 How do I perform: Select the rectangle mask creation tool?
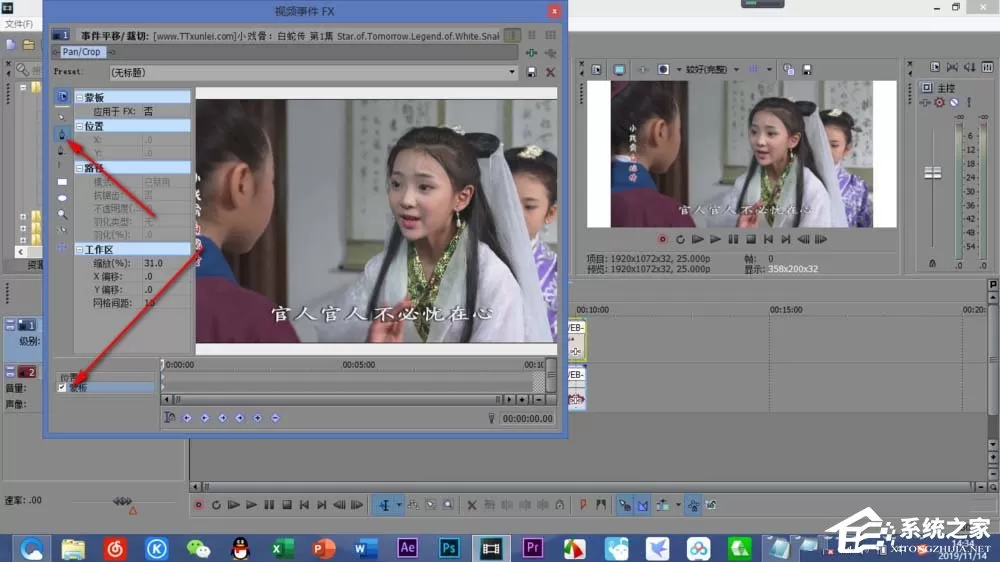coord(62,182)
